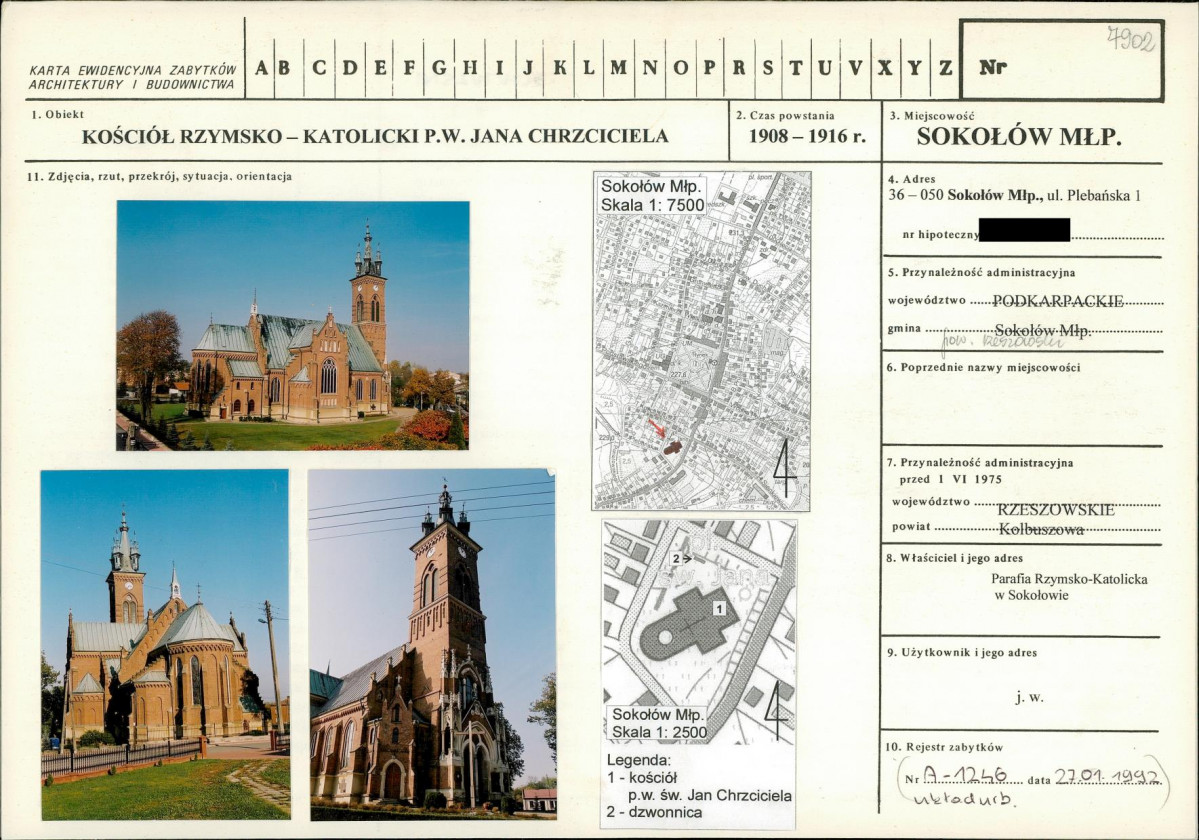
Task: Click the Nr field box
Action: [x=1061, y=60]
